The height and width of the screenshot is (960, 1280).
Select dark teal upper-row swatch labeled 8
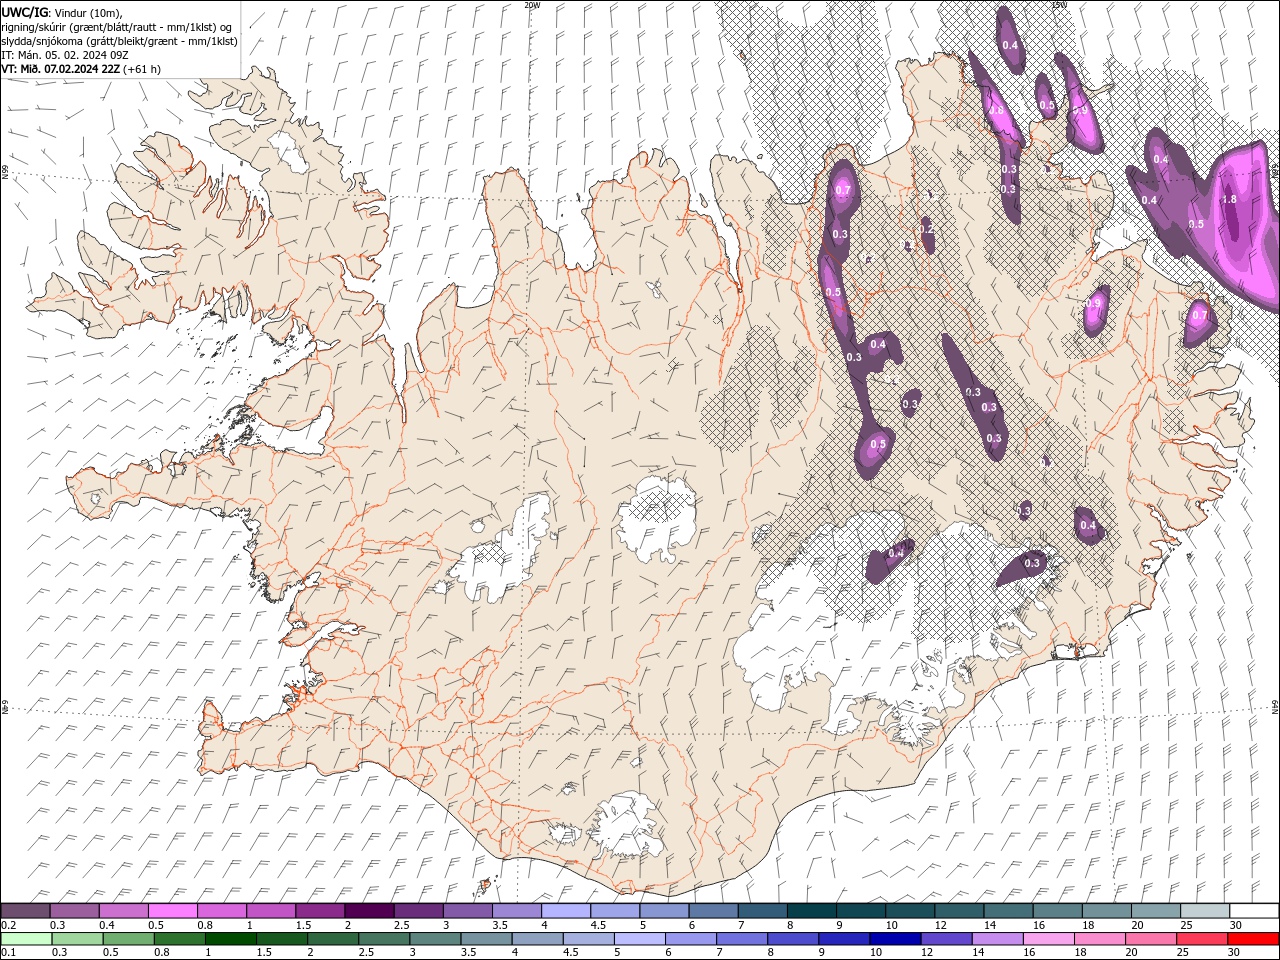[x=812, y=911]
